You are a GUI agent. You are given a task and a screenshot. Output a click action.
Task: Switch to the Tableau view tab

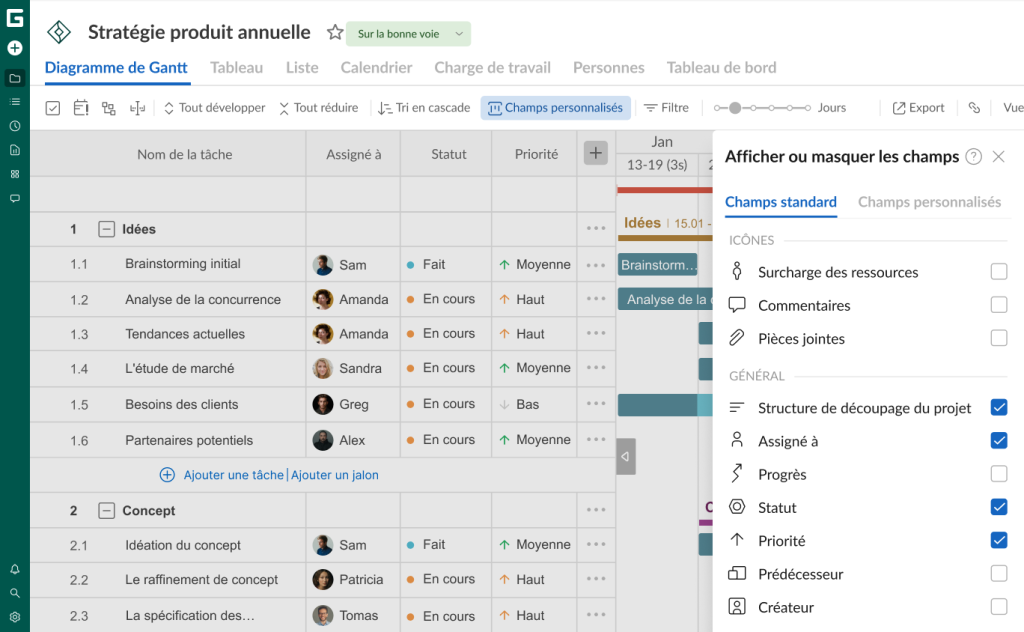(x=236, y=67)
